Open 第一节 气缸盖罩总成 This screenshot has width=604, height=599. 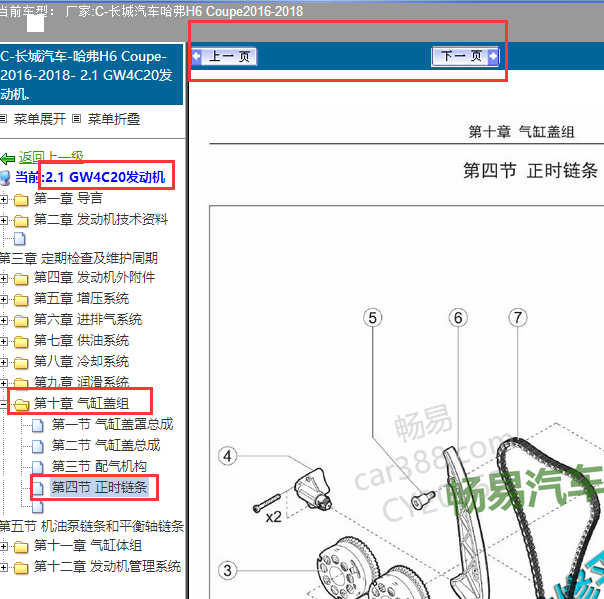pos(112,424)
